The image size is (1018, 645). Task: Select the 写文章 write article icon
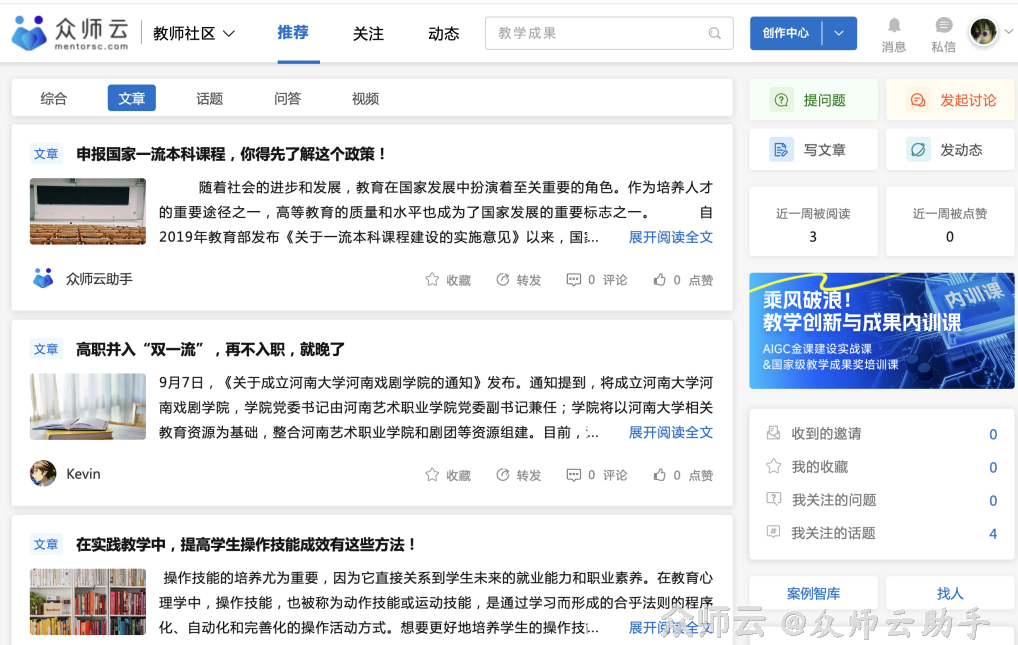780,148
